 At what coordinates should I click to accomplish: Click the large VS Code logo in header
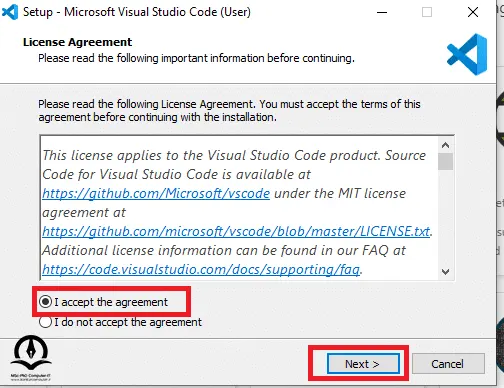[x=467, y=54]
